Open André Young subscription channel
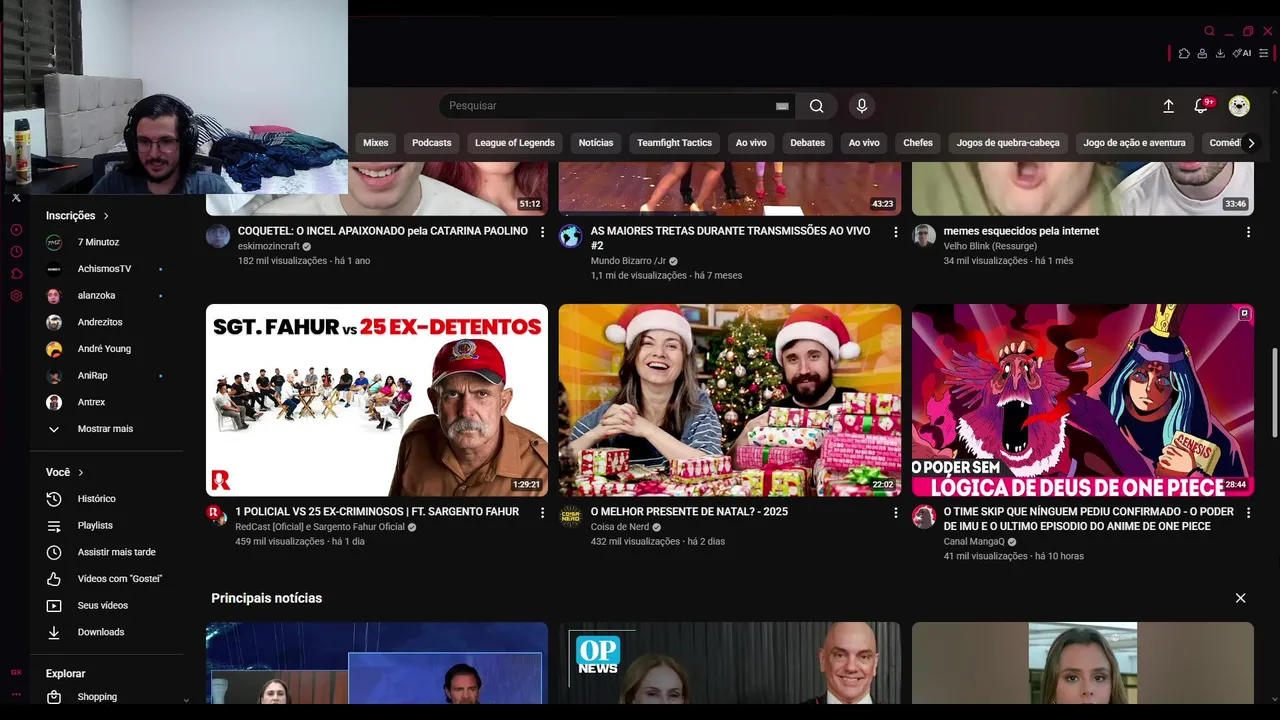 click(105, 349)
